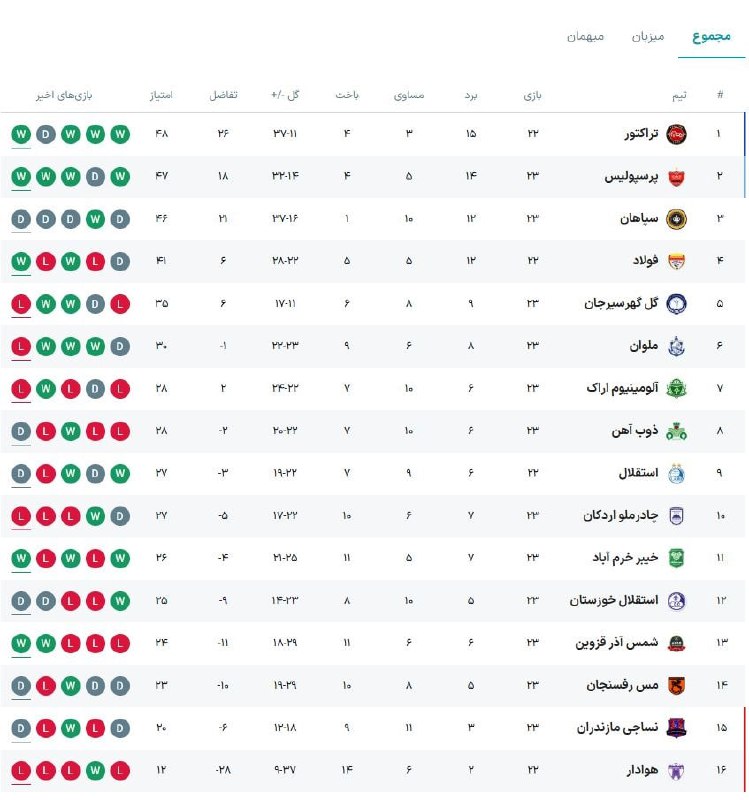Select the مجموع (total) tab
Image resolution: width=749 pixels, height=800 pixels.
tap(711, 36)
